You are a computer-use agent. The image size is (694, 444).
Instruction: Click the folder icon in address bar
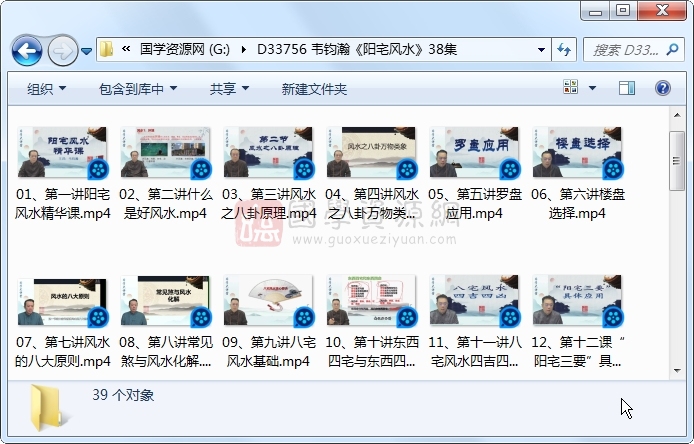click(107, 49)
